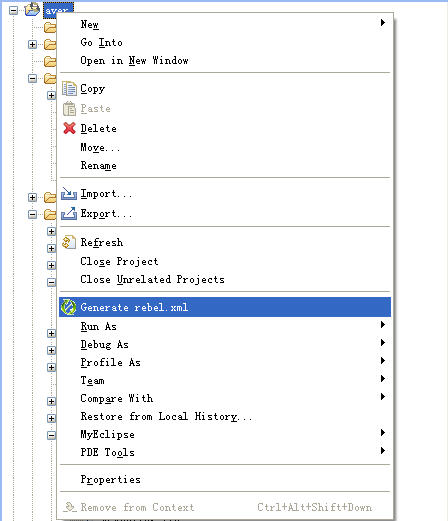The height and width of the screenshot is (521, 448).
Task: Click the Remove from Context icon
Action: tap(70, 507)
